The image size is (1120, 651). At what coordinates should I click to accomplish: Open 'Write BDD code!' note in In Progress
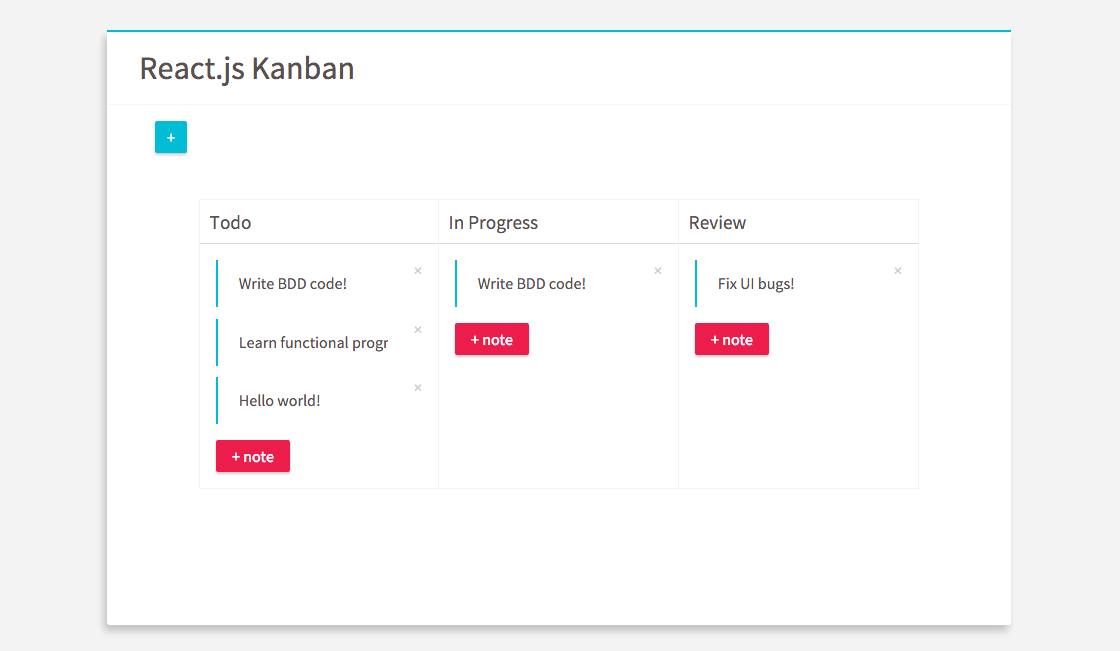[531, 284]
